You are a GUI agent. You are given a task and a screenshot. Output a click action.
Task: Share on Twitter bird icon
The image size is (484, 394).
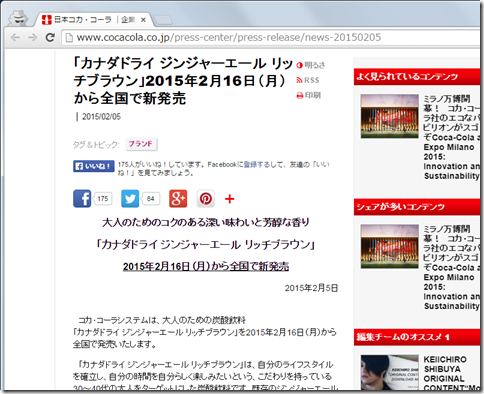pyautogui.click(x=130, y=199)
